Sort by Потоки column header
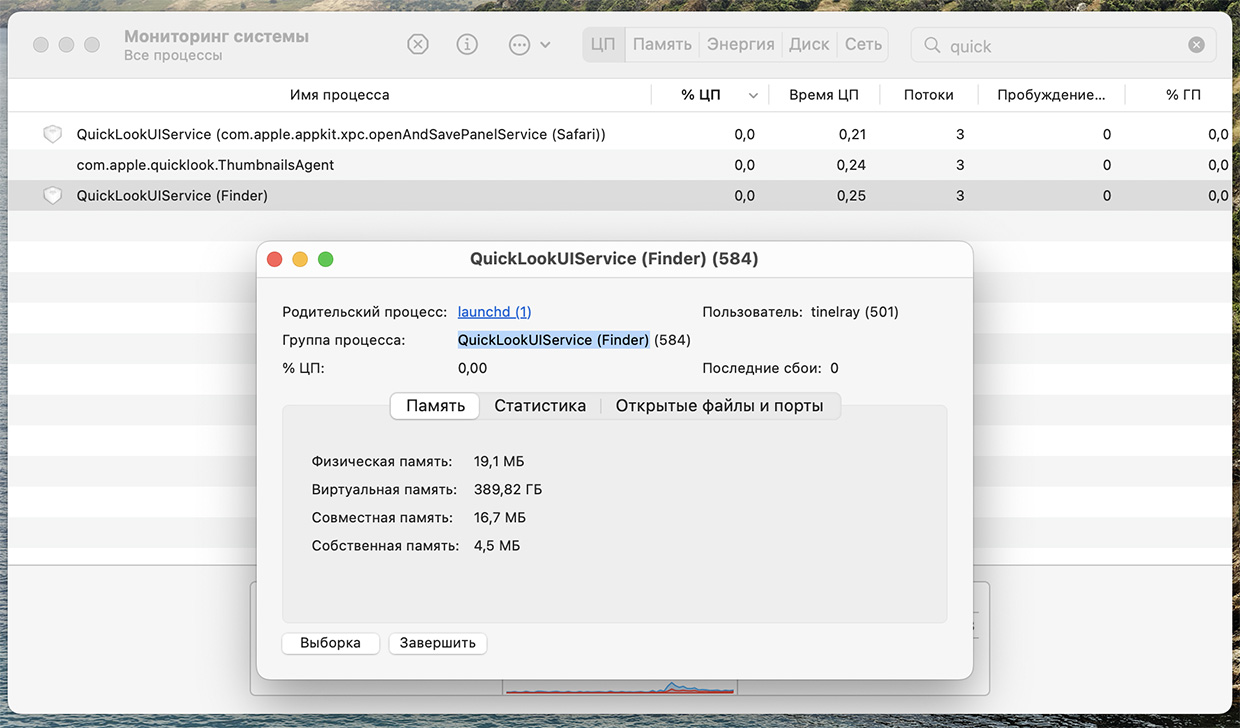 click(928, 95)
